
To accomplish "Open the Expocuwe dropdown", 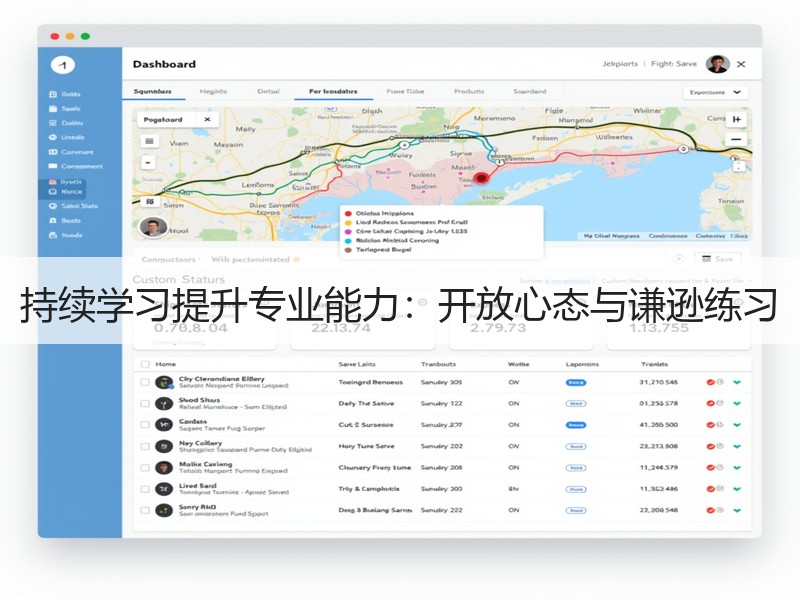I will pos(715,92).
